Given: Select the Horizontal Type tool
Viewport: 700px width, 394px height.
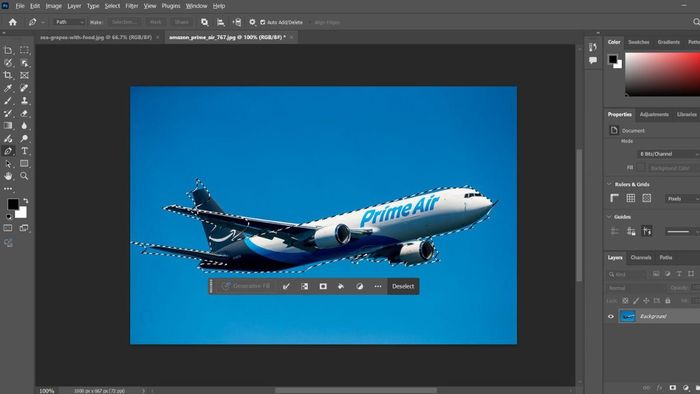Looking at the screenshot, I should [x=24, y=151].
